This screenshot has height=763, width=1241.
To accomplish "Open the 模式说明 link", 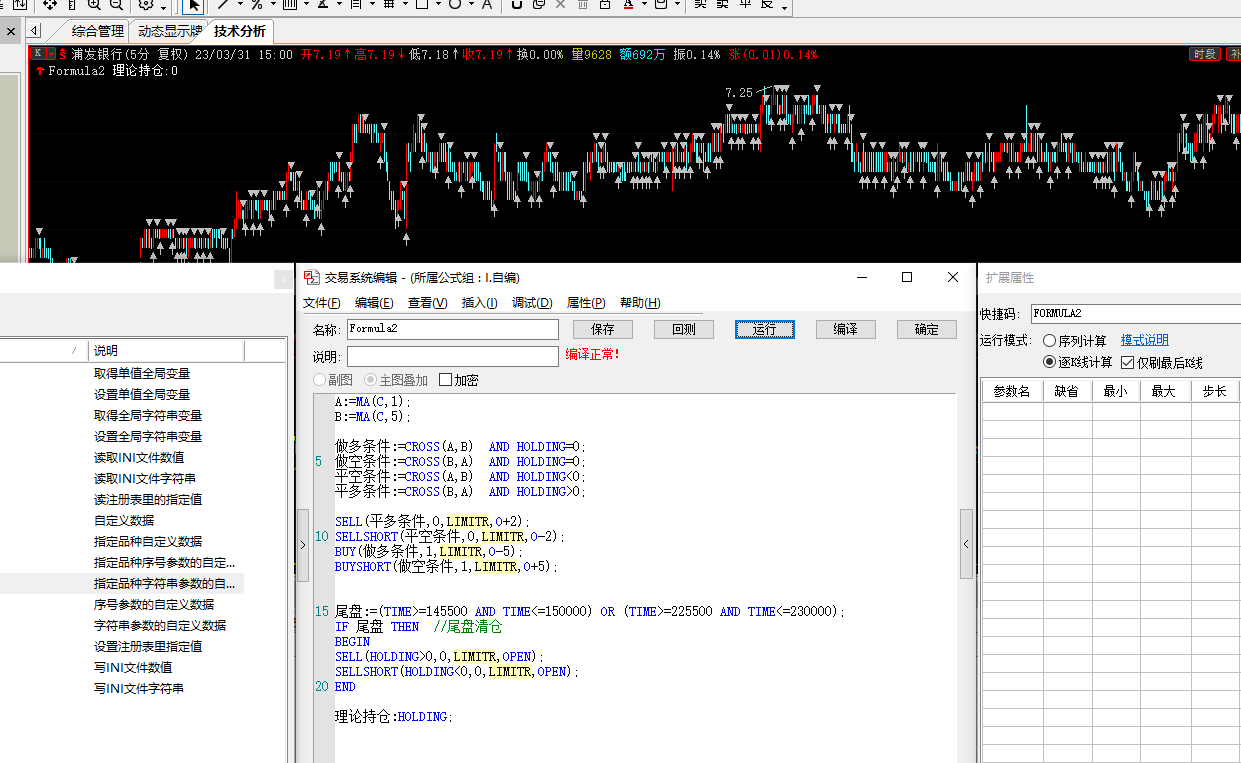I will 1144,341.
